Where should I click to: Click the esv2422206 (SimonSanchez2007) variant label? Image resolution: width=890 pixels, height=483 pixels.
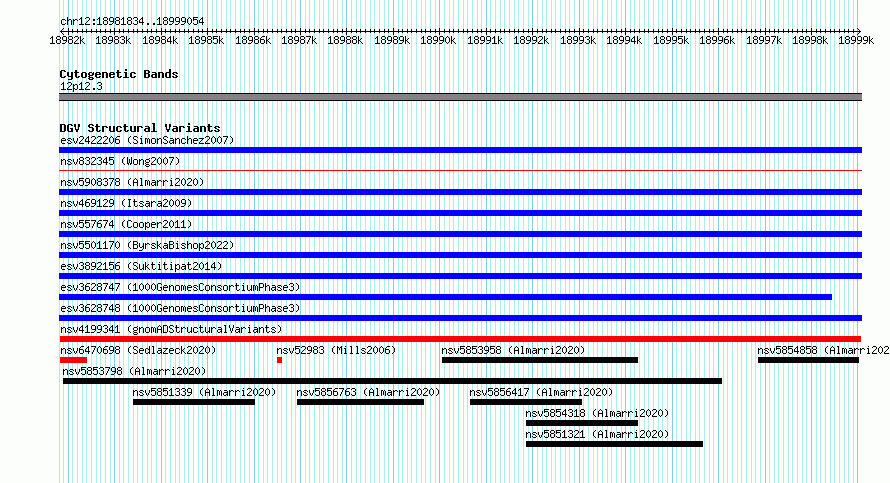(147, 140)
